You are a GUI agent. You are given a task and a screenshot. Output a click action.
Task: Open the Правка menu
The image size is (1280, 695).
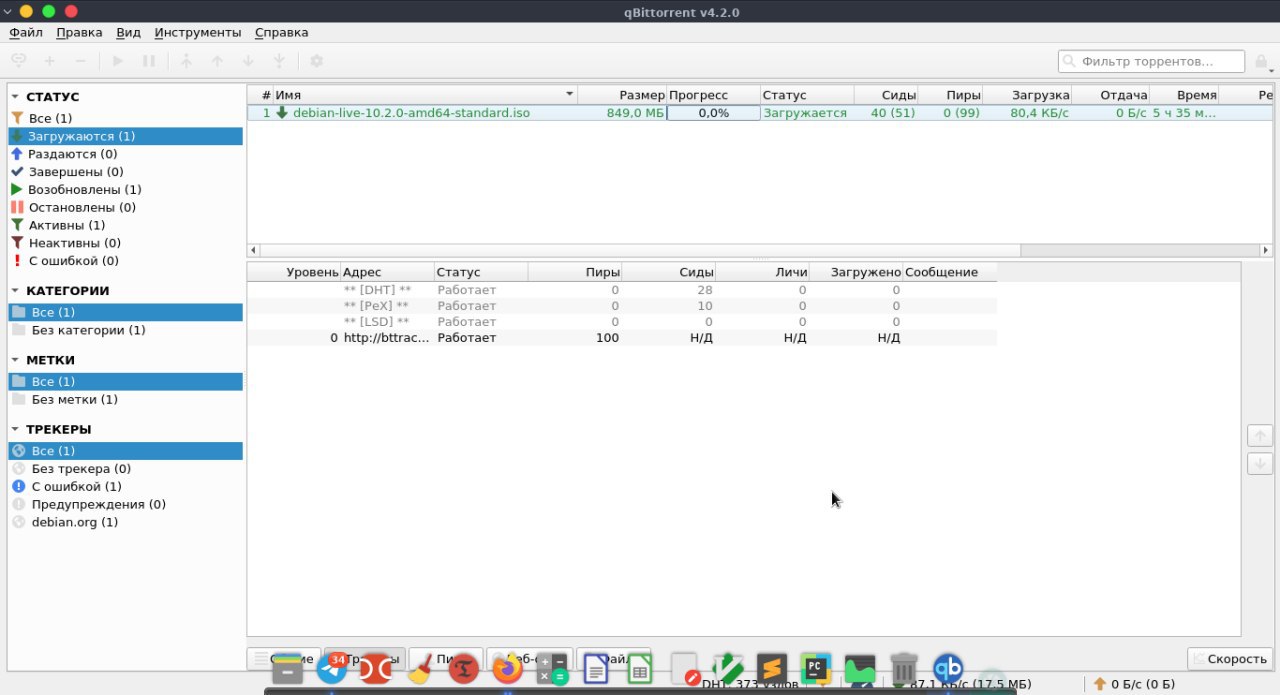[x=79, y=32]
